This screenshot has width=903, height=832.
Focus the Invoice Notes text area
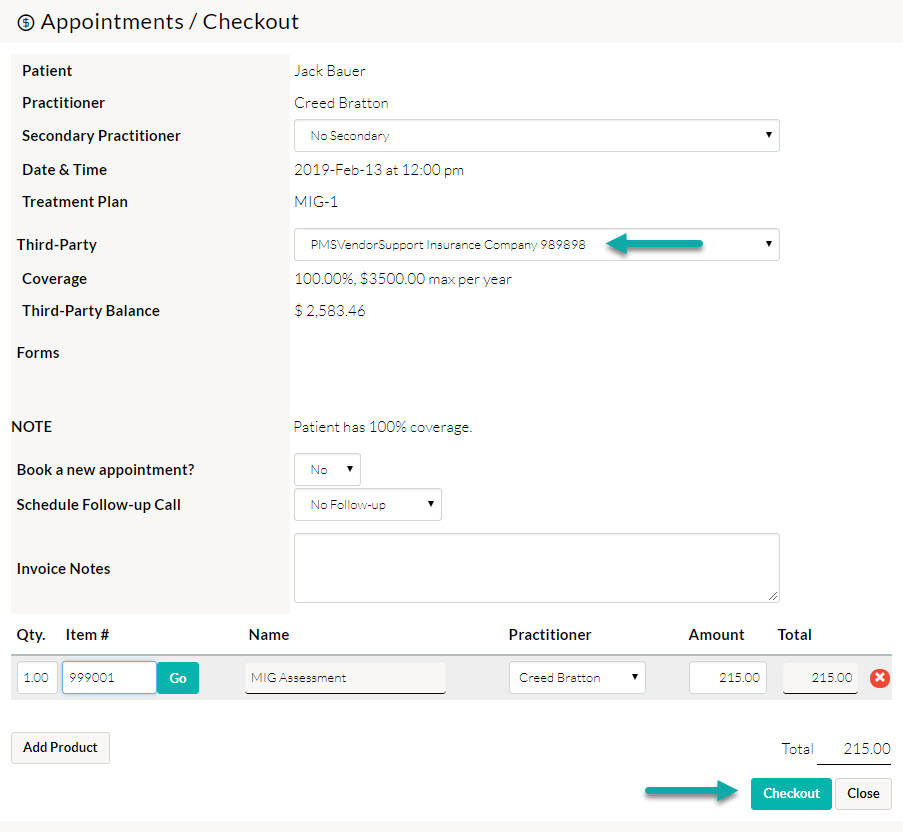(x=537, y=568)
